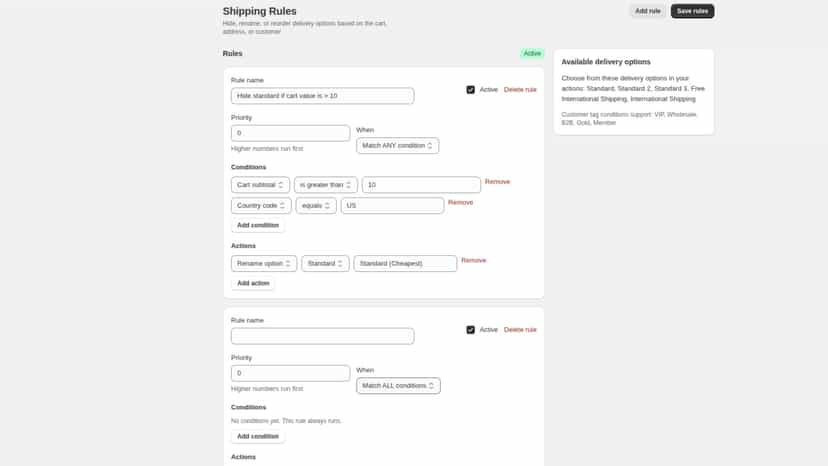The width and height of the screenshot is (828, 466).
Task: Edit the cart subtotal value 10
Action: [421, 185]
